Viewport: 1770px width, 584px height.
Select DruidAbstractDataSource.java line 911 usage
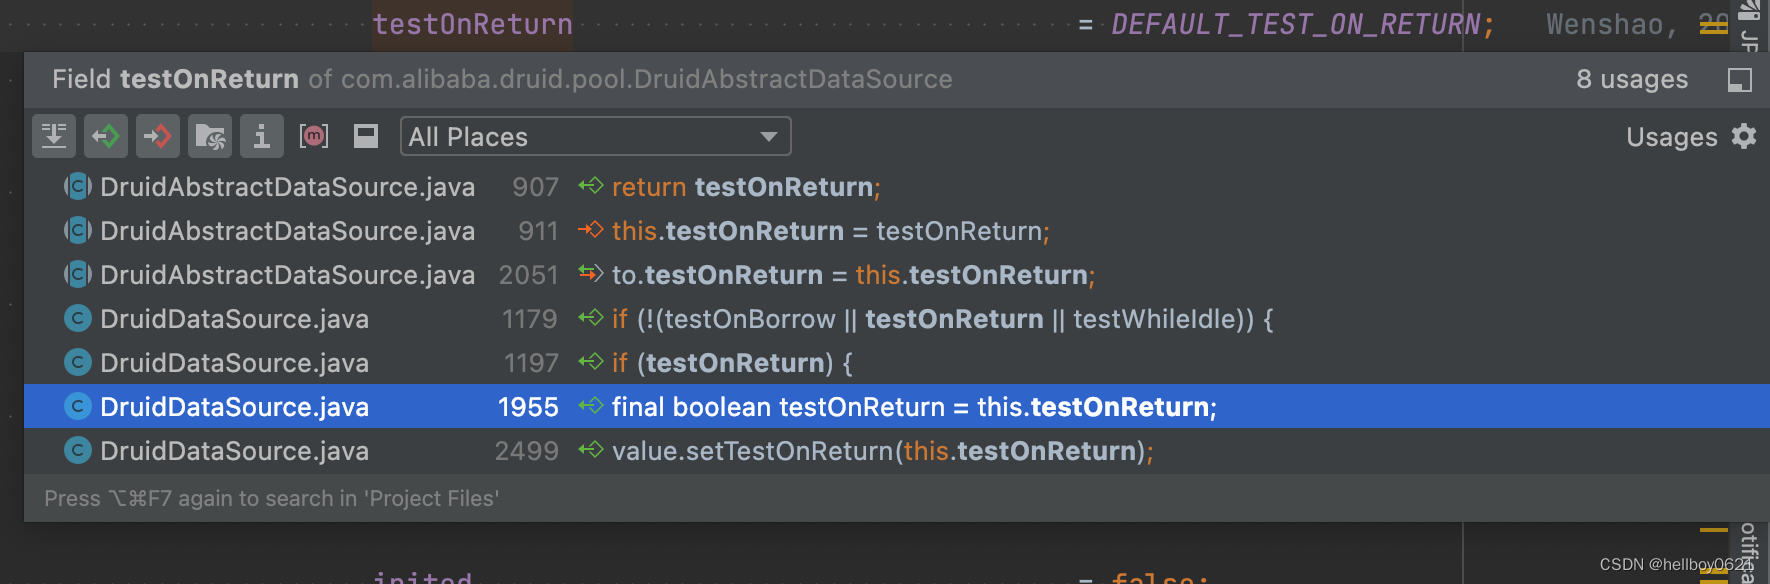(897, 231)
